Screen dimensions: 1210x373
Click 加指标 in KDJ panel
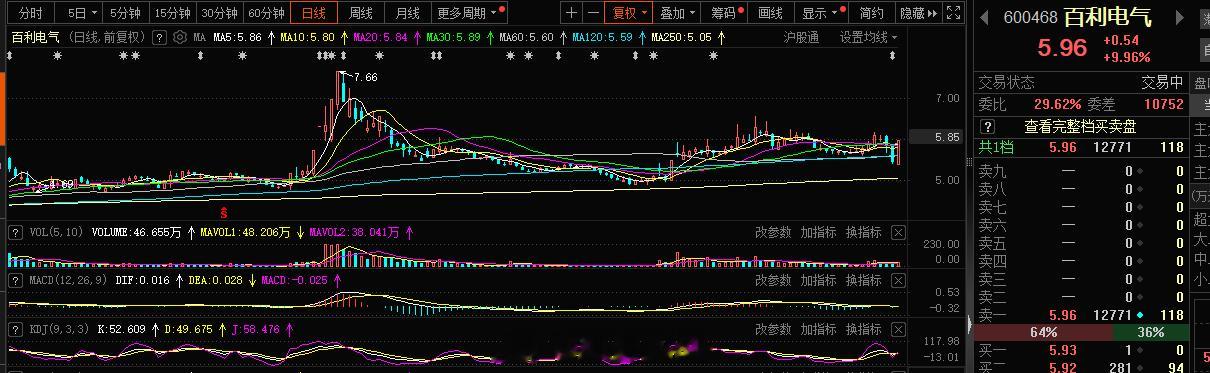pos(818,329)
